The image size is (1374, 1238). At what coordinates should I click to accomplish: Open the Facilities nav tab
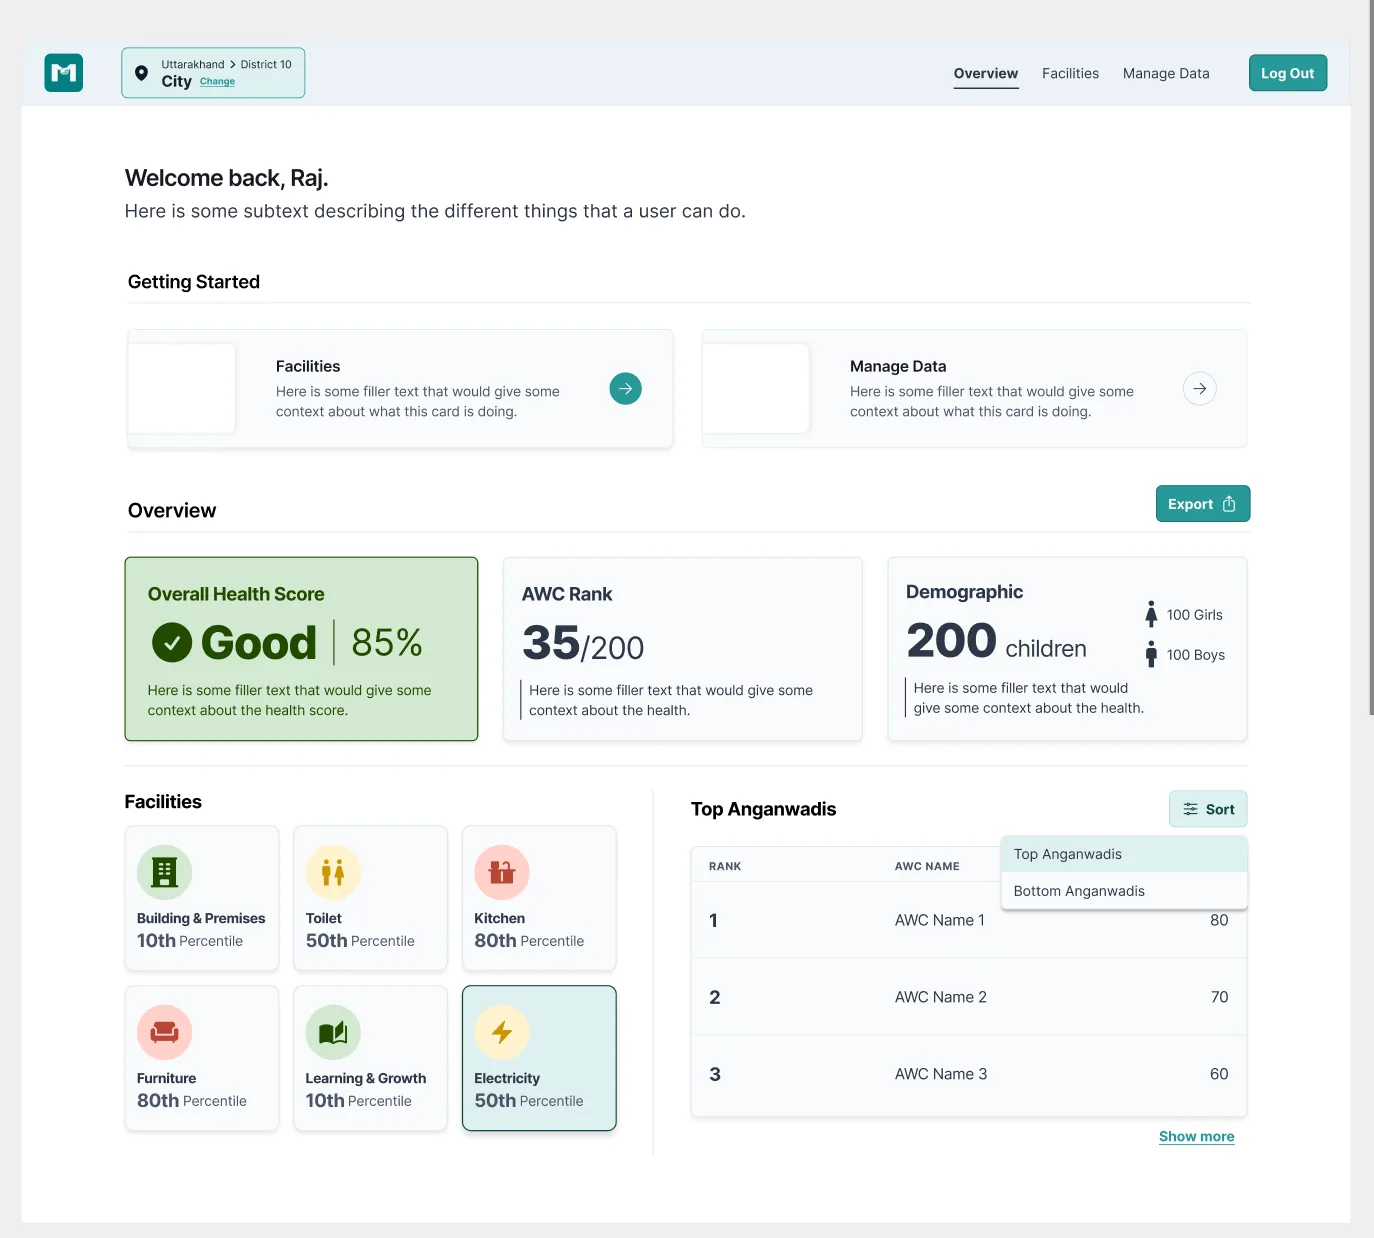(x=1070, y=73)
